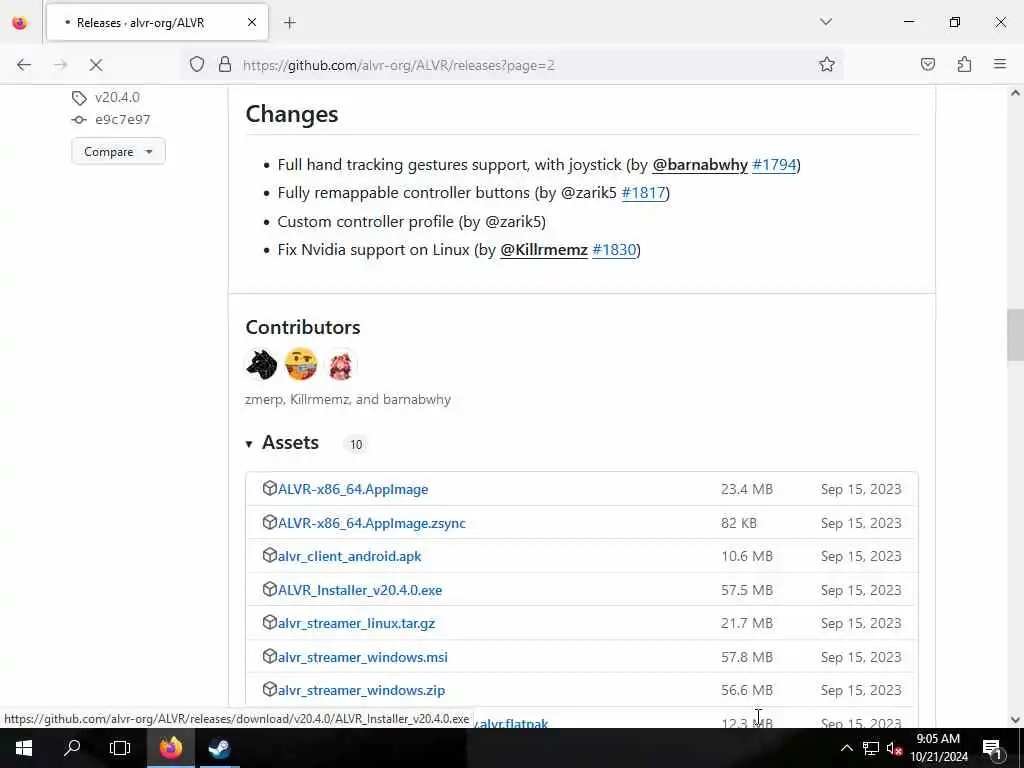Screen dimensions: 1024x768
Task: Open the Firefox hamburger application menu
Action: pos(1000,64)
